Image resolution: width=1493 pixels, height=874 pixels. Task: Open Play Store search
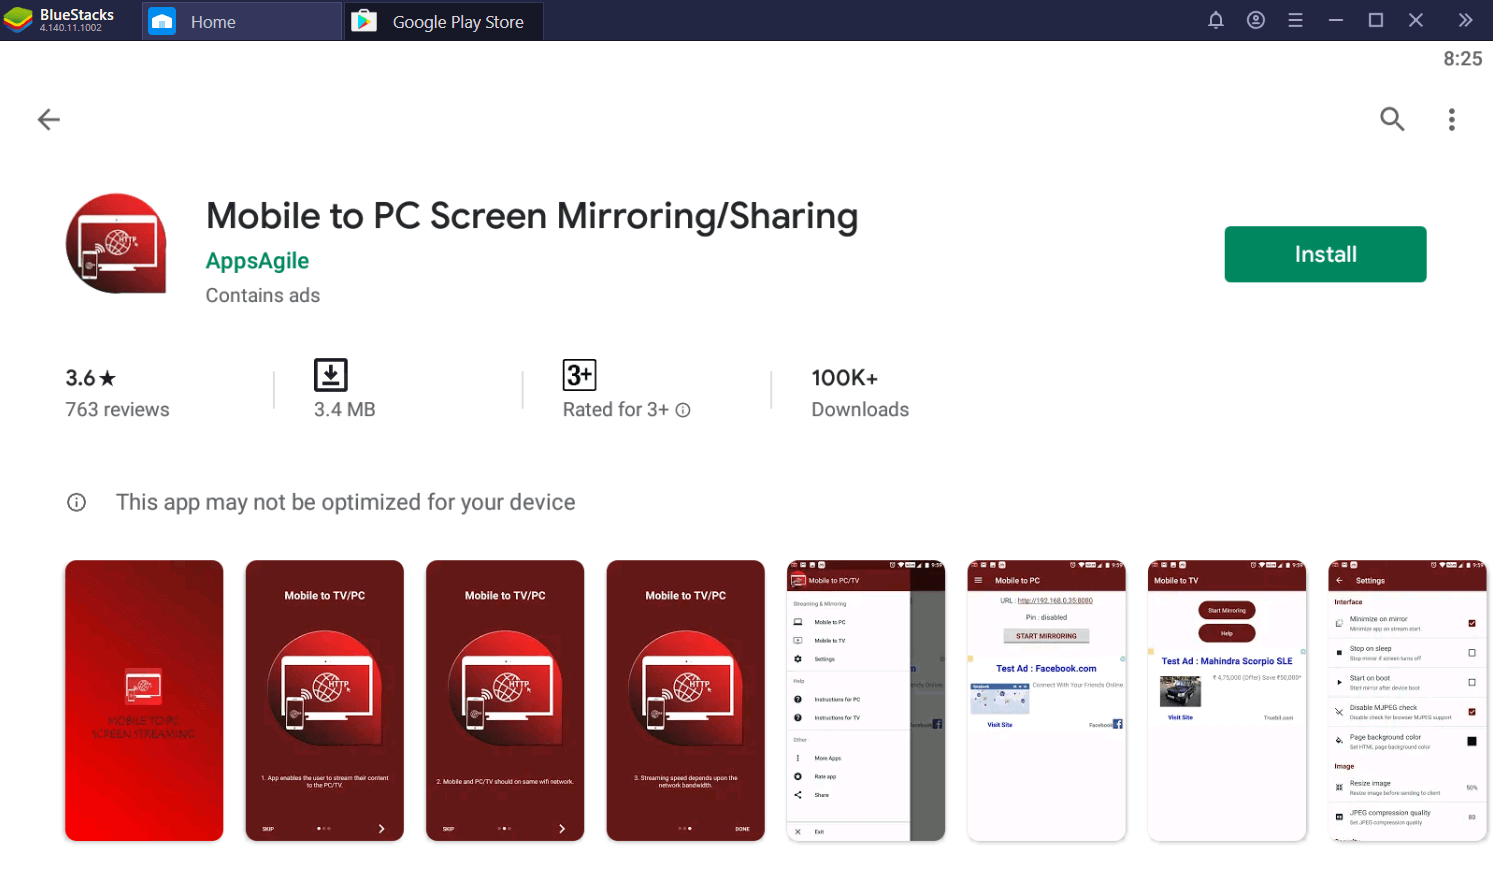[1392, 119]
